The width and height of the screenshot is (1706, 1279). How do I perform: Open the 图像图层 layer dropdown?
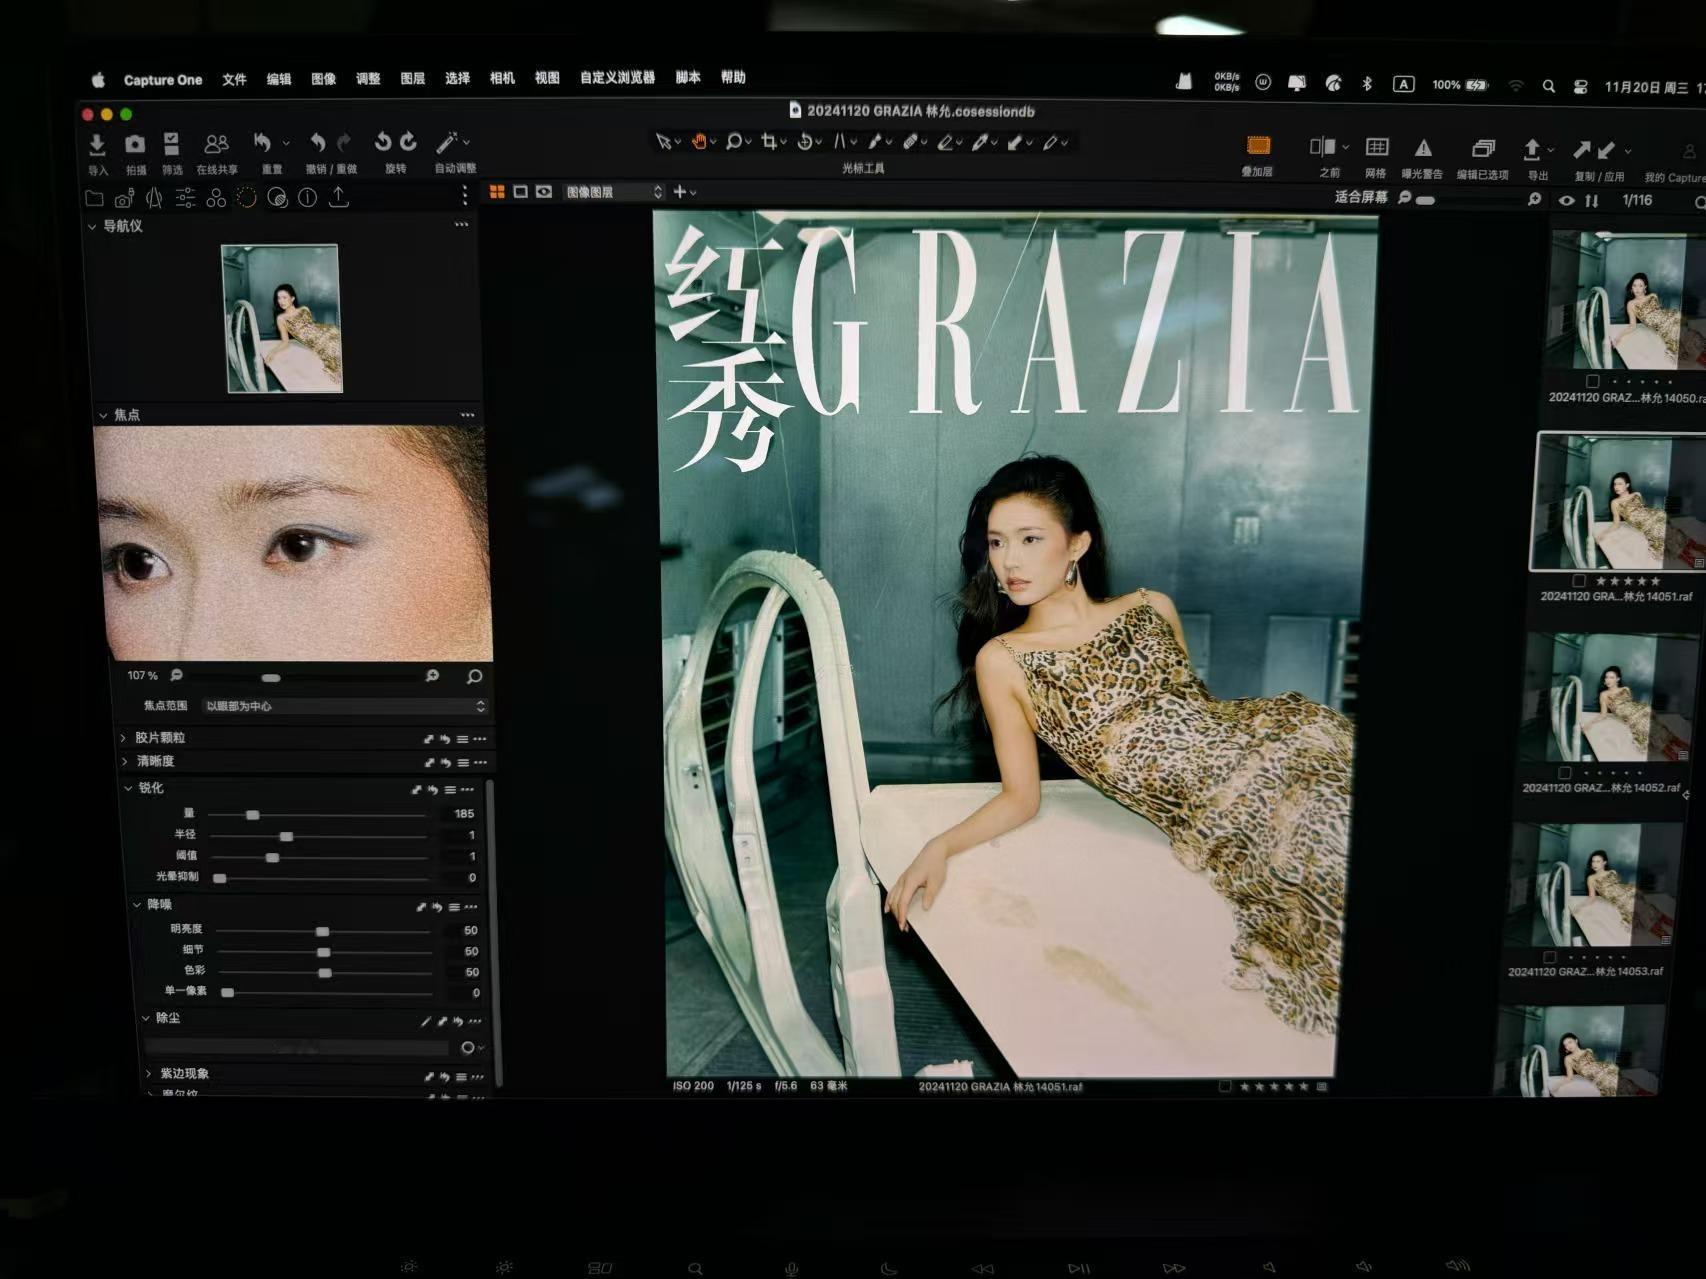[x=612, y=192]
